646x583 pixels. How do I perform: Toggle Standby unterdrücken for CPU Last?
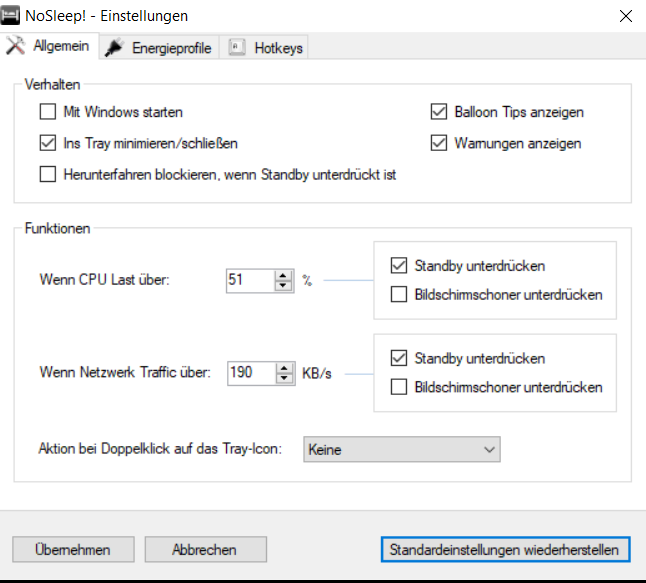(x=399, y=266)
